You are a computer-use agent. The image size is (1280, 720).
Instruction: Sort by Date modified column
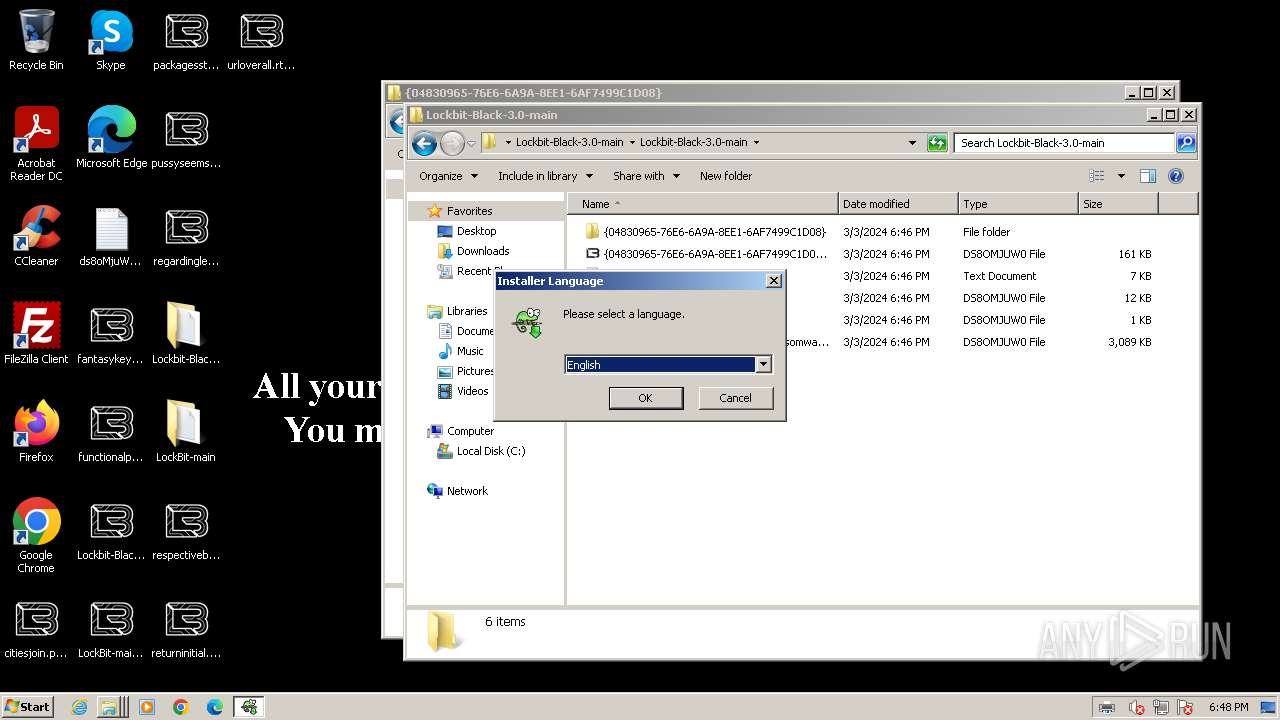click(898, 204)
